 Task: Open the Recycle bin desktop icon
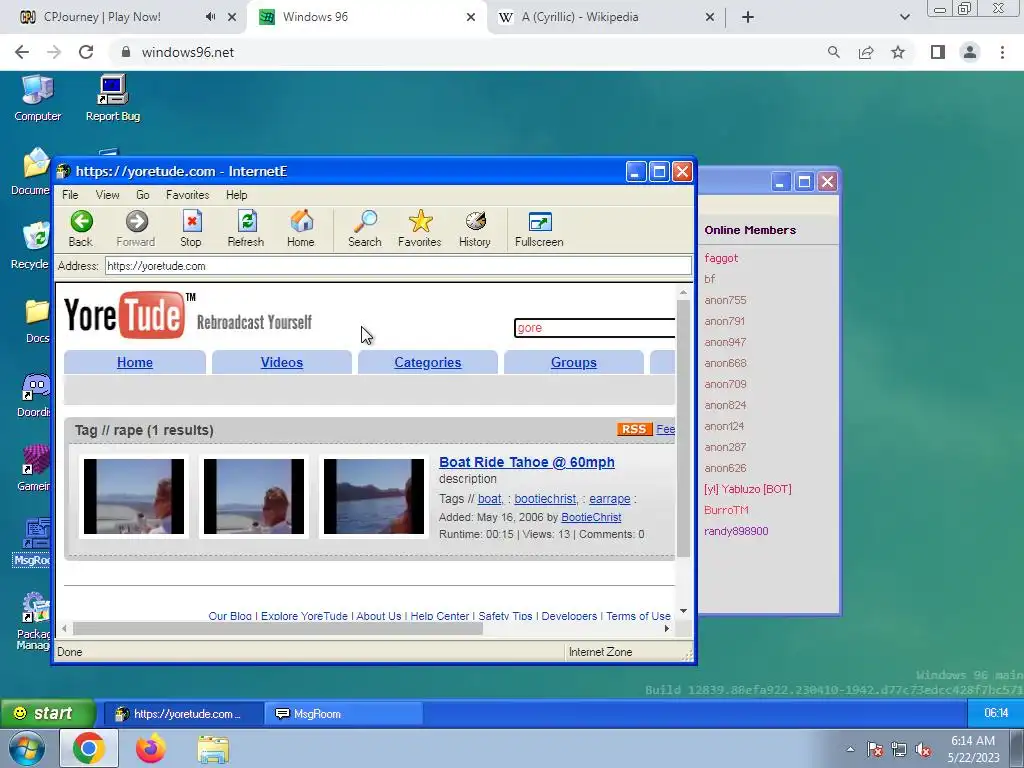[31, 246]
